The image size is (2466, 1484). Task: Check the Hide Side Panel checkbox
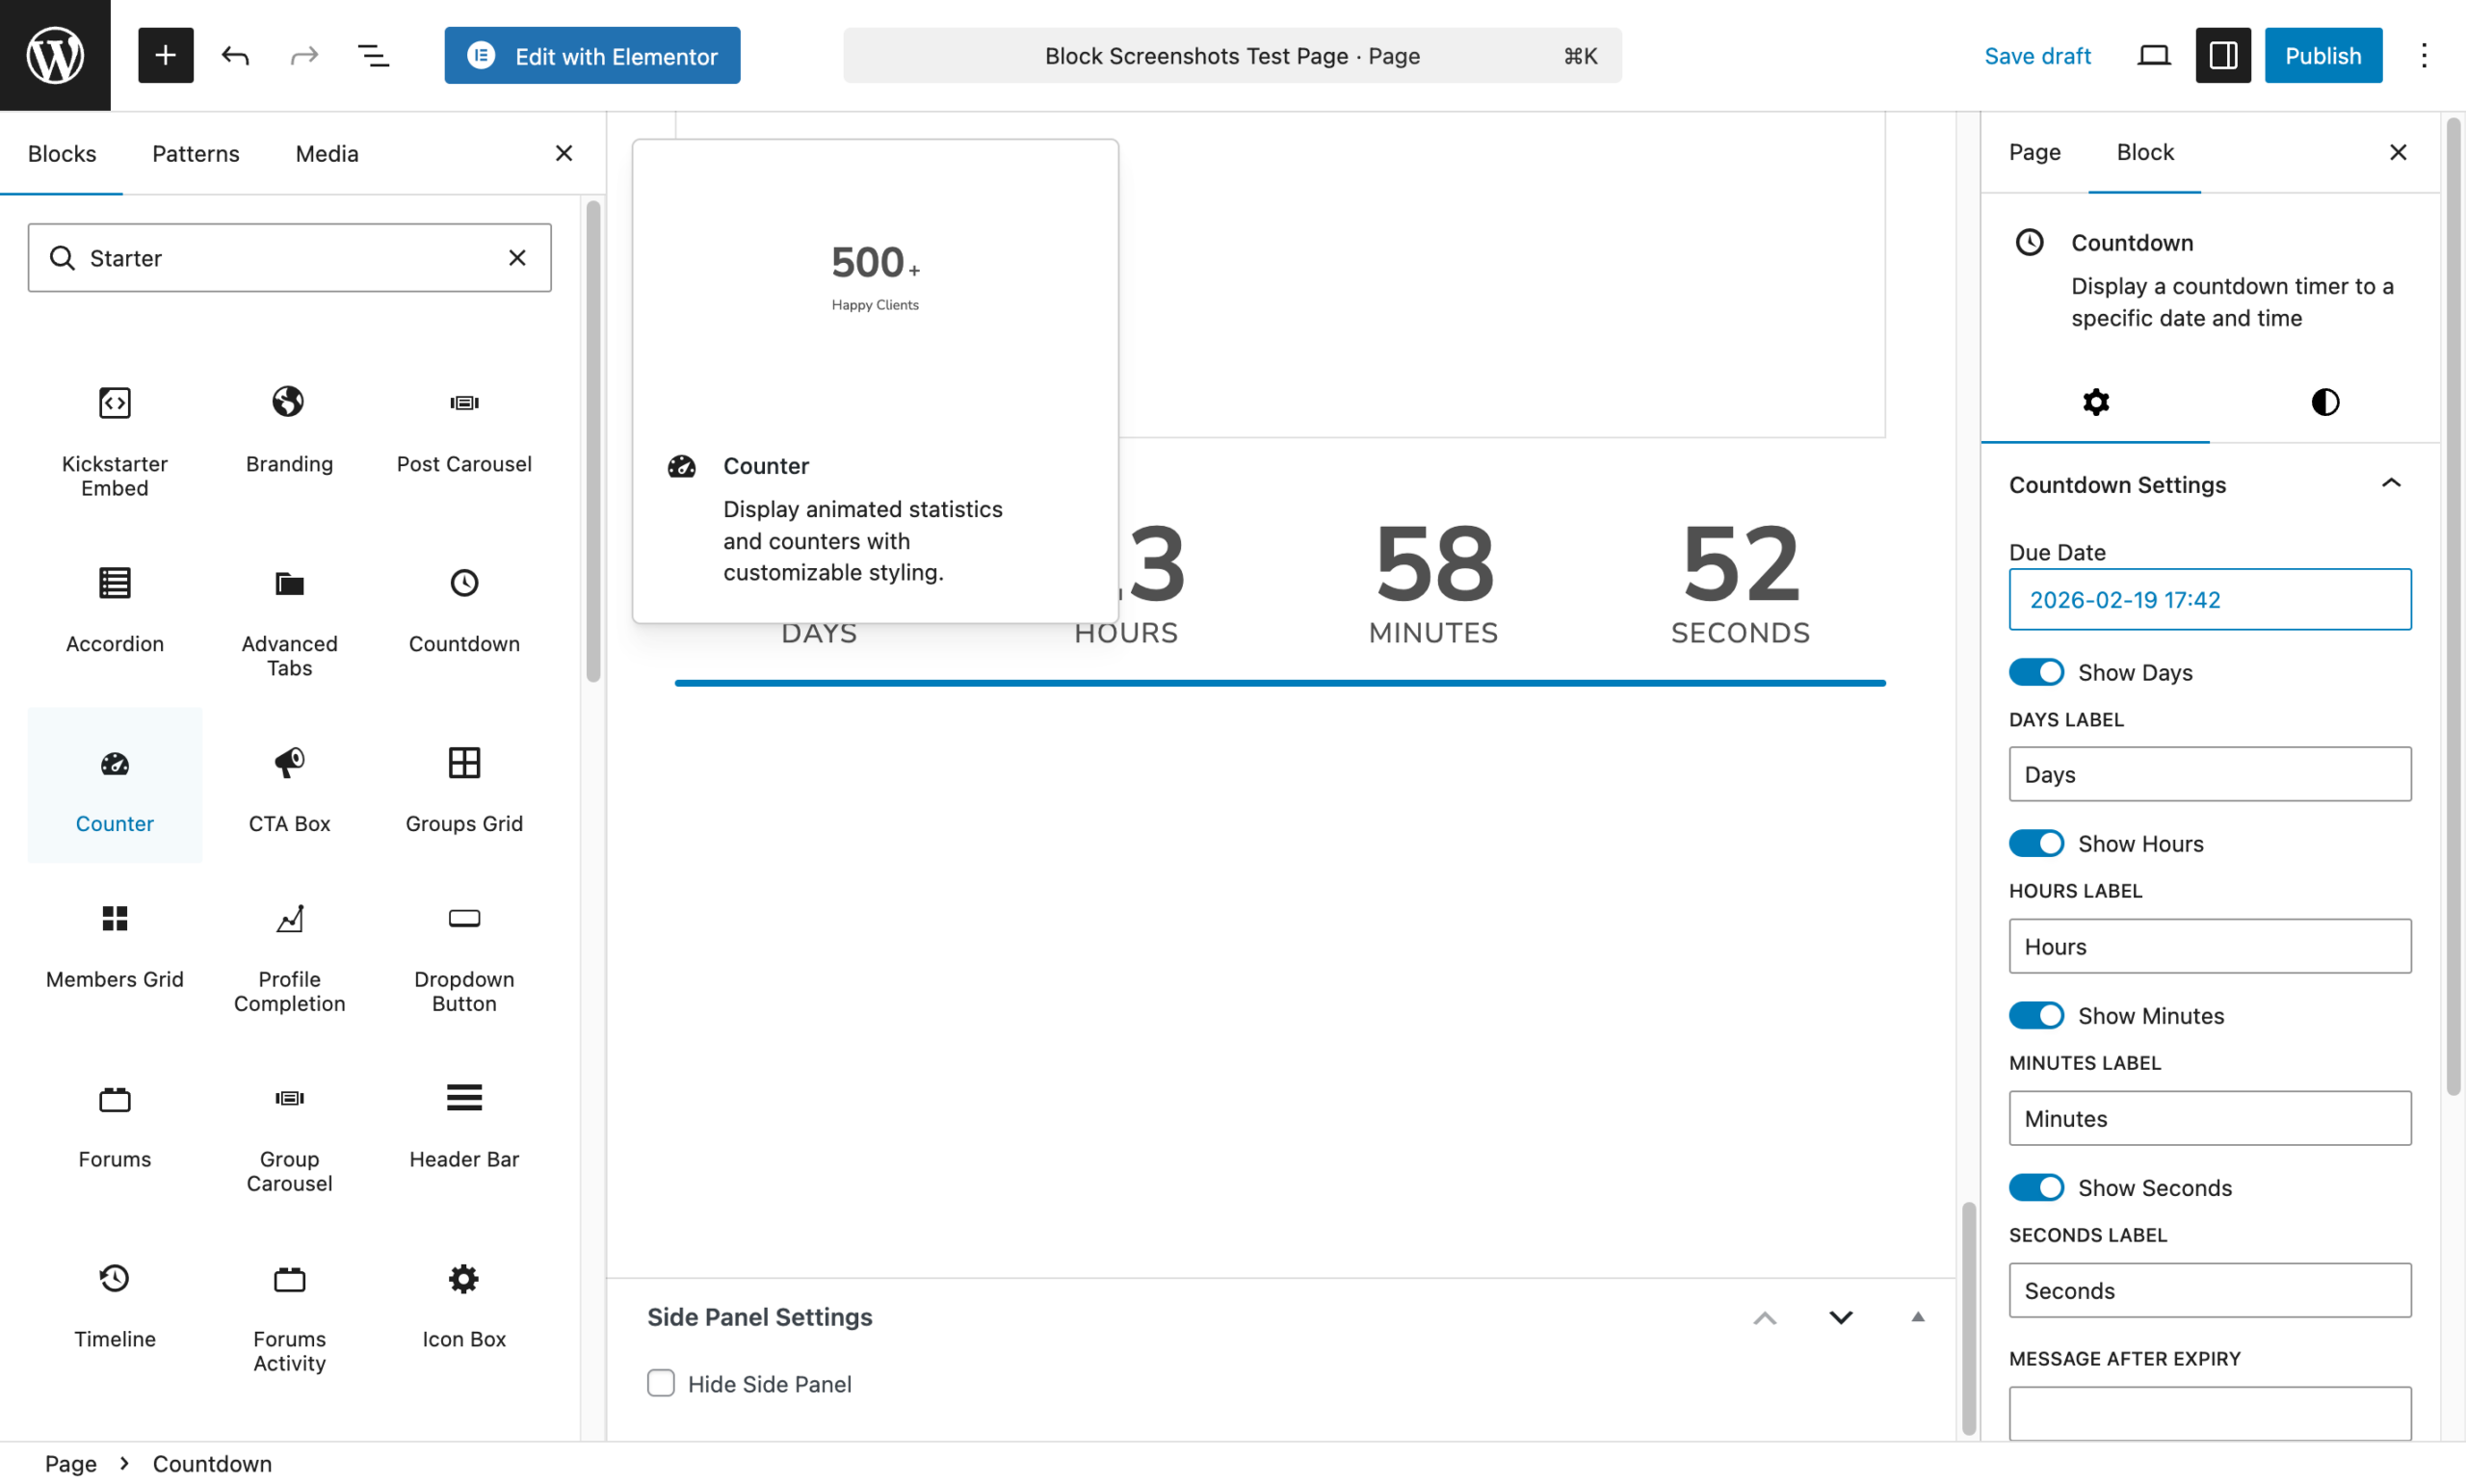pos(661,1383)
